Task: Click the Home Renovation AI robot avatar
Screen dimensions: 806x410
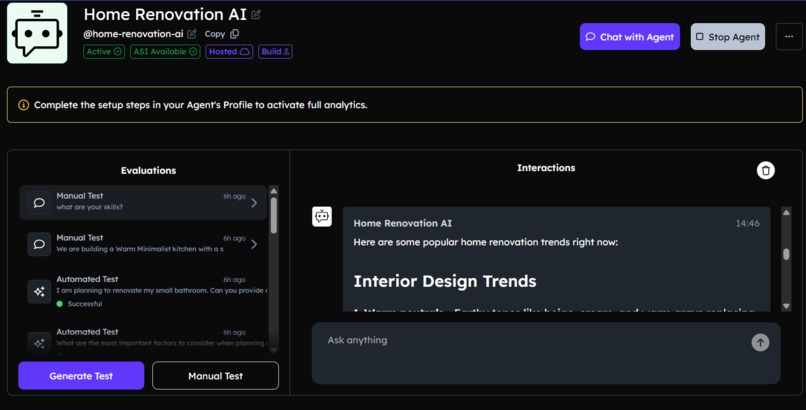Action: pyautogui.click(x=37, y=33)
